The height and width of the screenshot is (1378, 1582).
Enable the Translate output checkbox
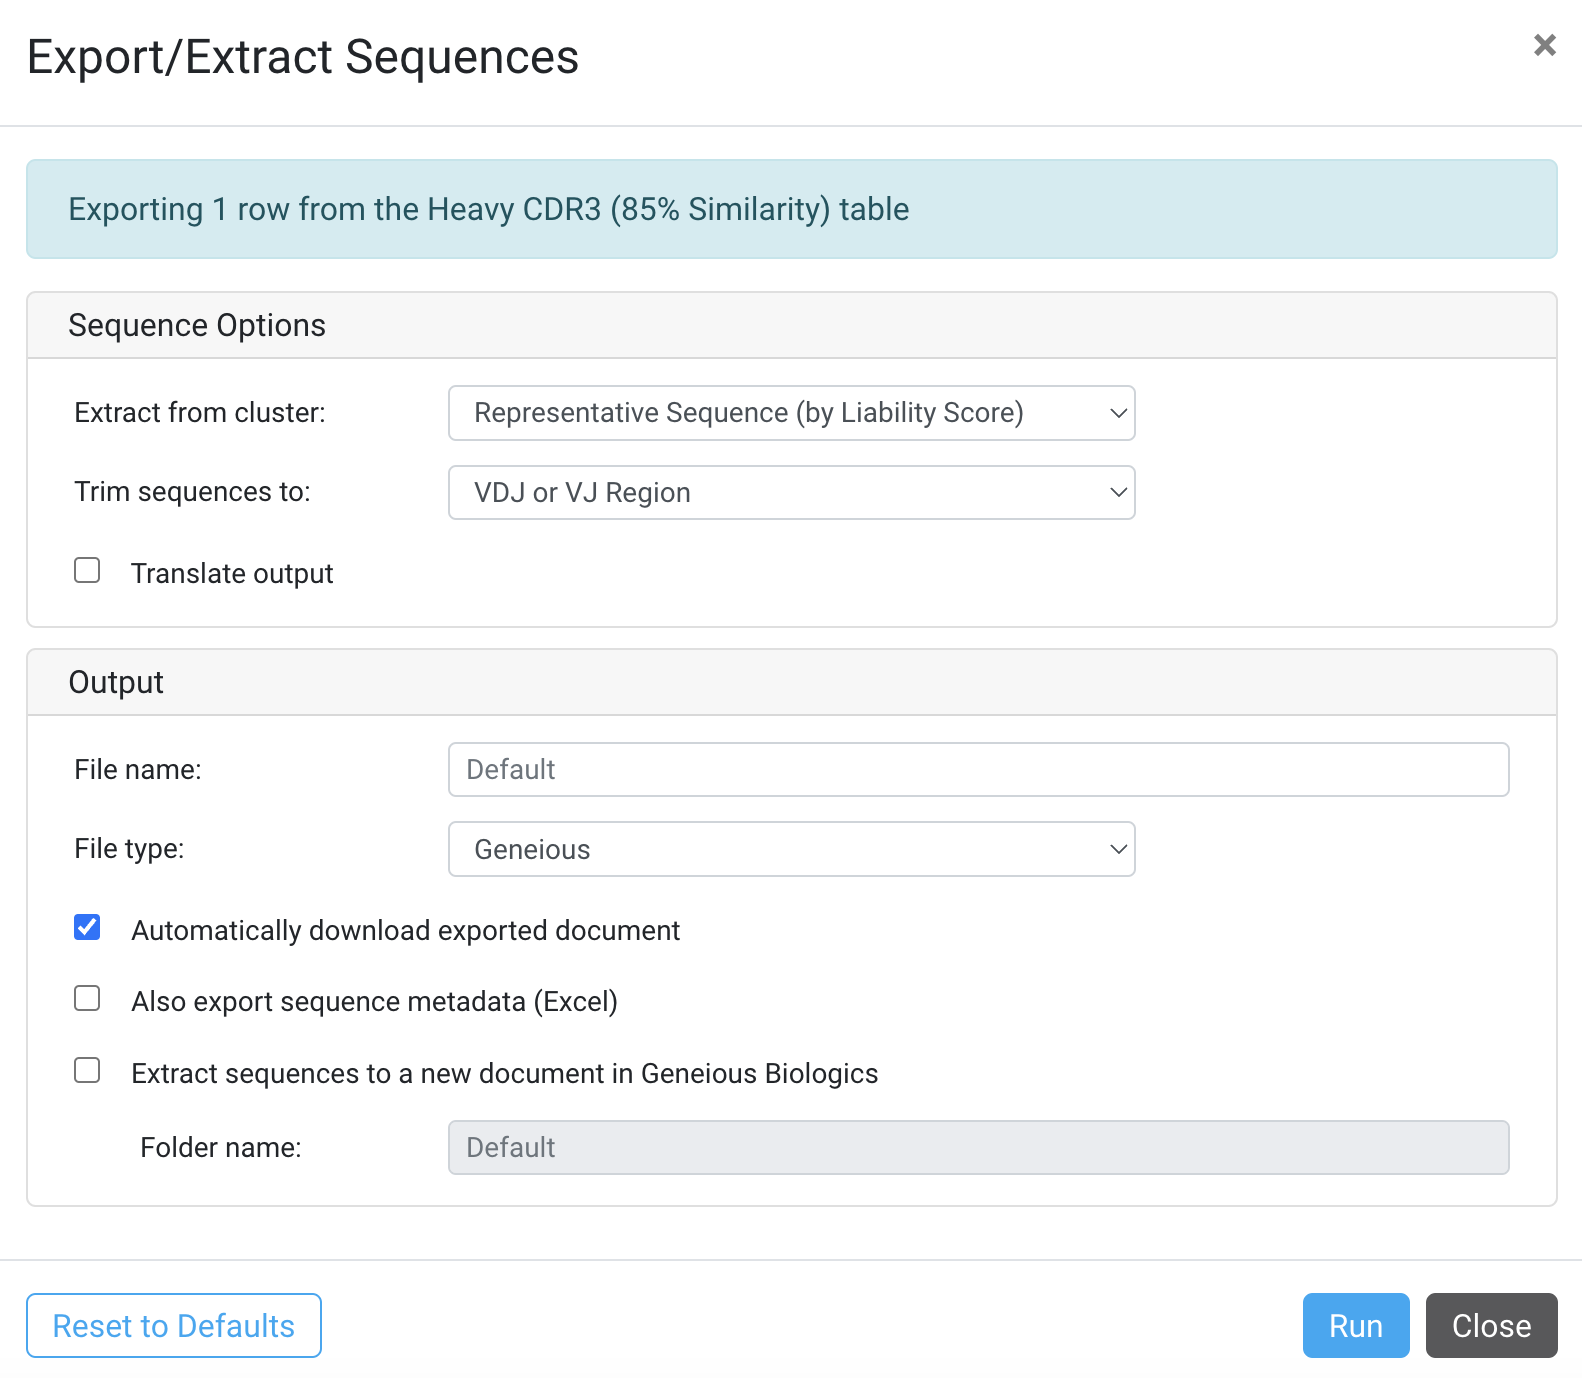pyautogui.click(x=87, y=570)
